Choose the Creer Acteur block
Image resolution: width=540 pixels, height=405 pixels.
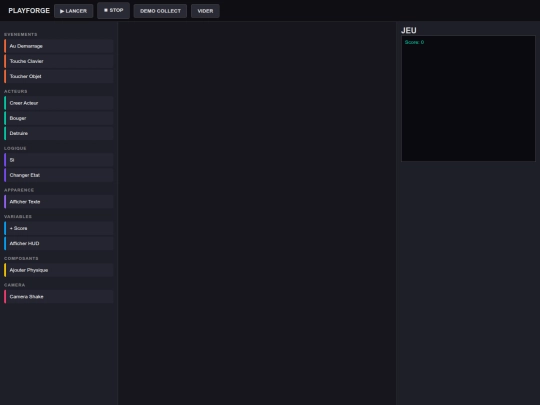click(x=59, y=103)
